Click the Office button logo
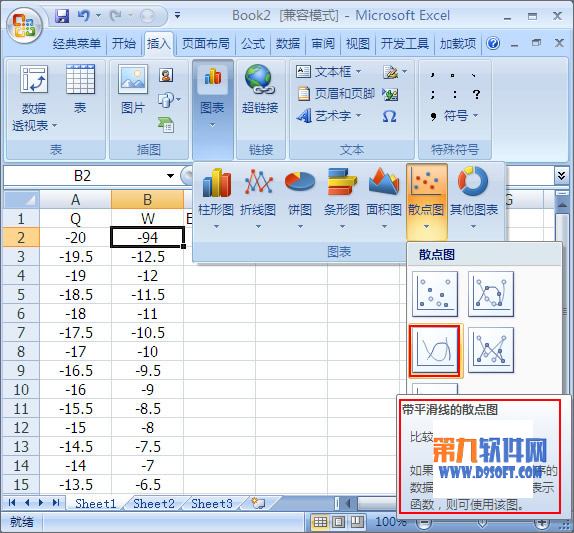Viewport: 574px width, 533px height. pos(24,26)
